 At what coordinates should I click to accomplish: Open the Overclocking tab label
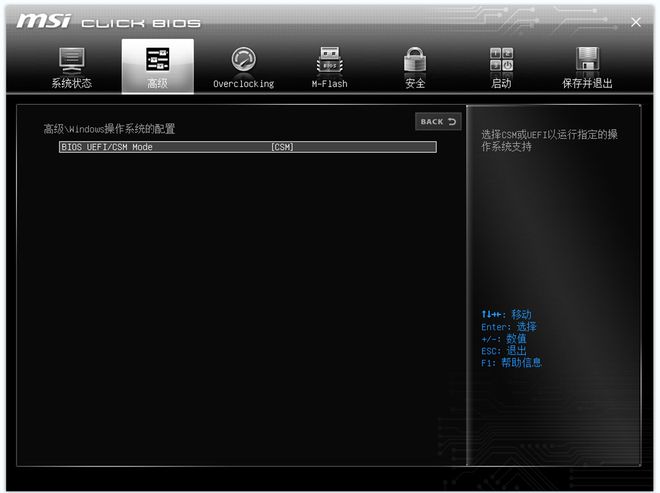[243, 84]
